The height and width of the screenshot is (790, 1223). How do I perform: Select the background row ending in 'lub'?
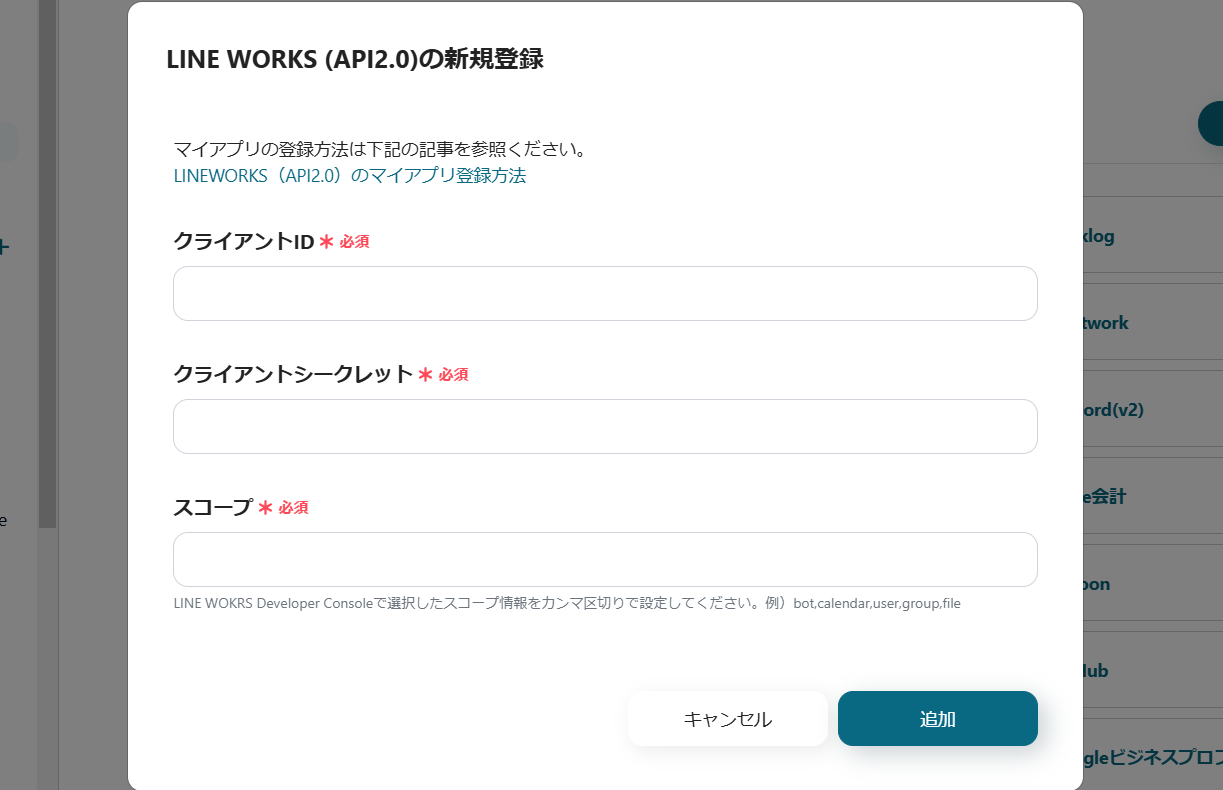pyautogui.click(x=1153, y=671)
